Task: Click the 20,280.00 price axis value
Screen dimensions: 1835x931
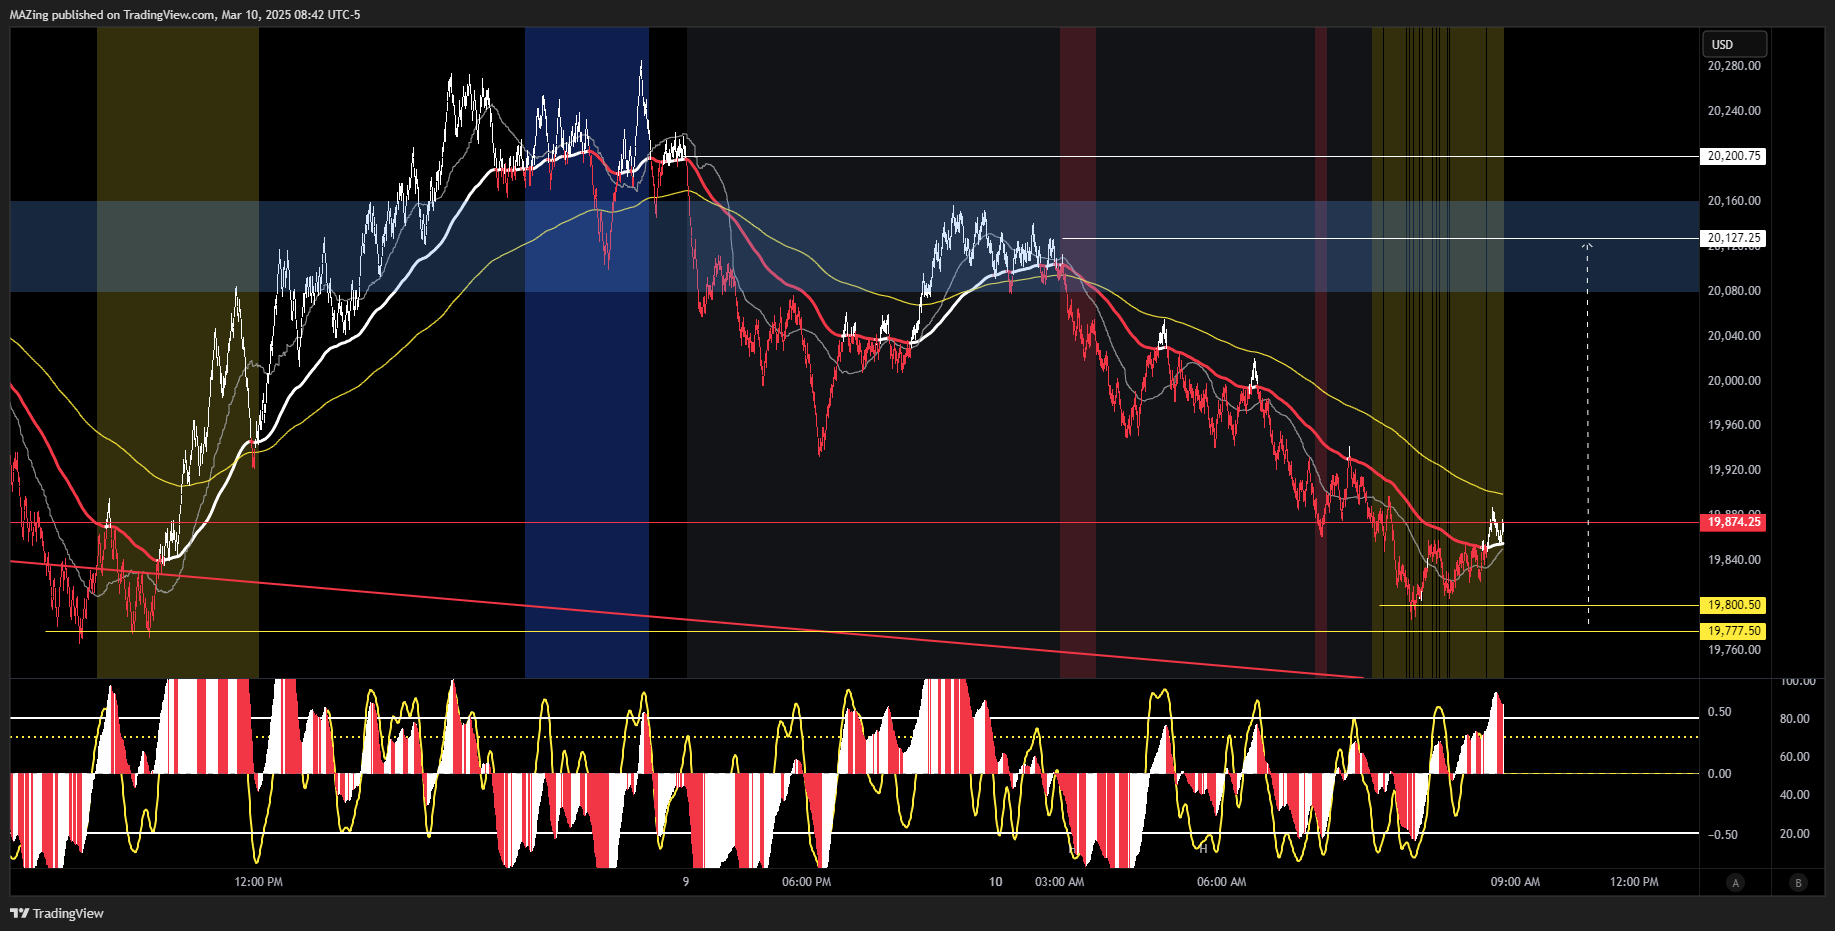Action: click(x=1734, y=66)
